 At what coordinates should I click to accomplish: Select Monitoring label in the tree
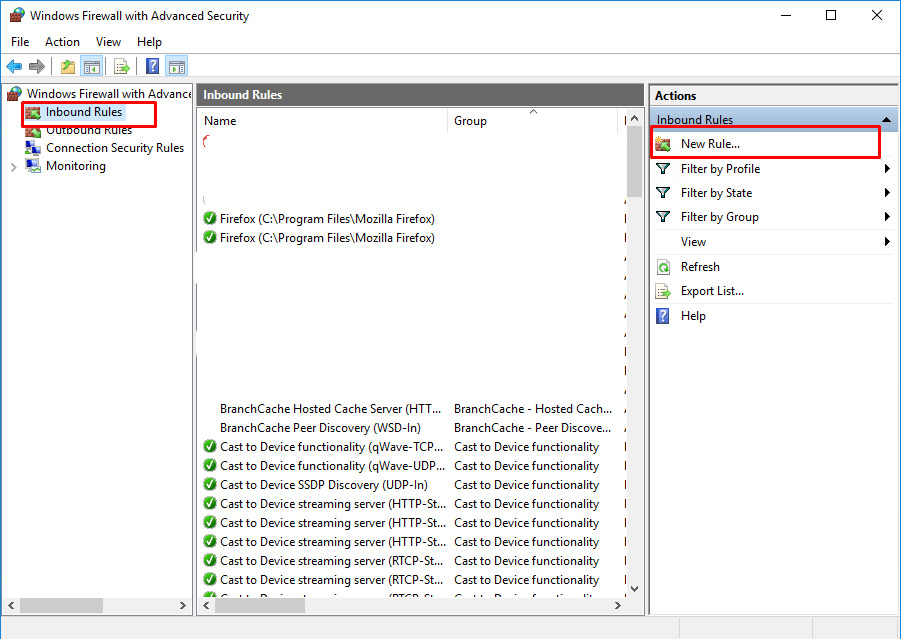pos(76,166)
